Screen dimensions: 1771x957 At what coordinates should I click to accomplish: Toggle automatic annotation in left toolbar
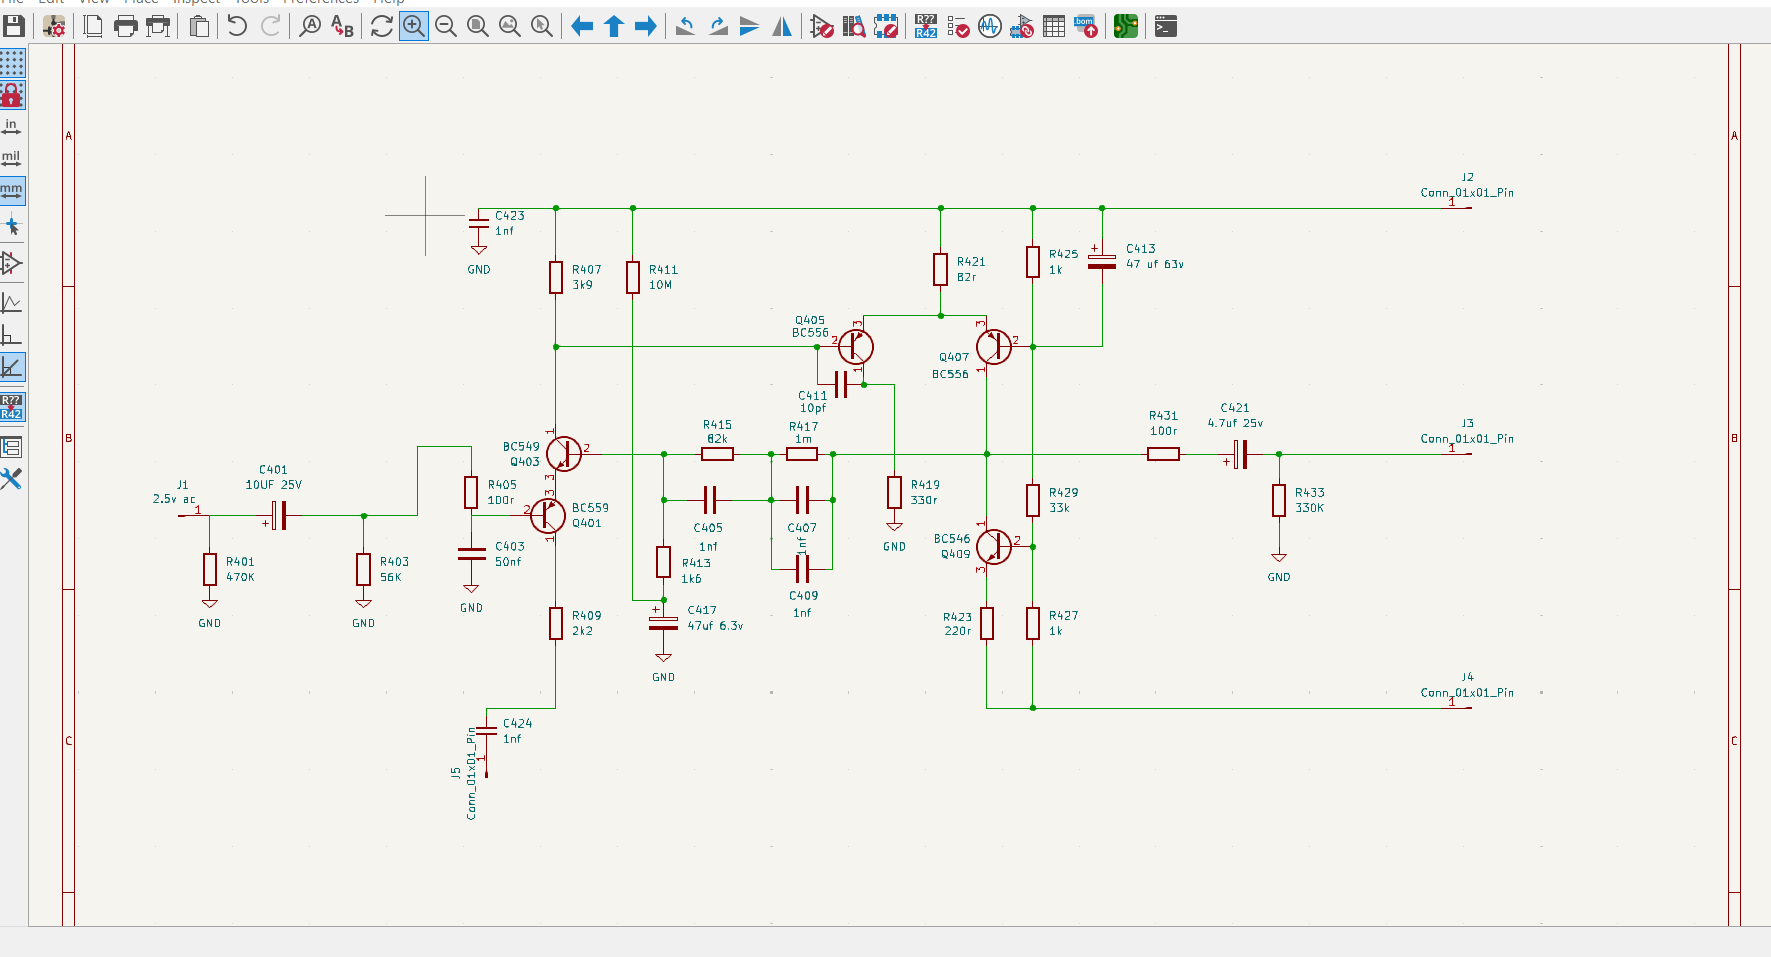pyautogui.click(x=12, y=407)
